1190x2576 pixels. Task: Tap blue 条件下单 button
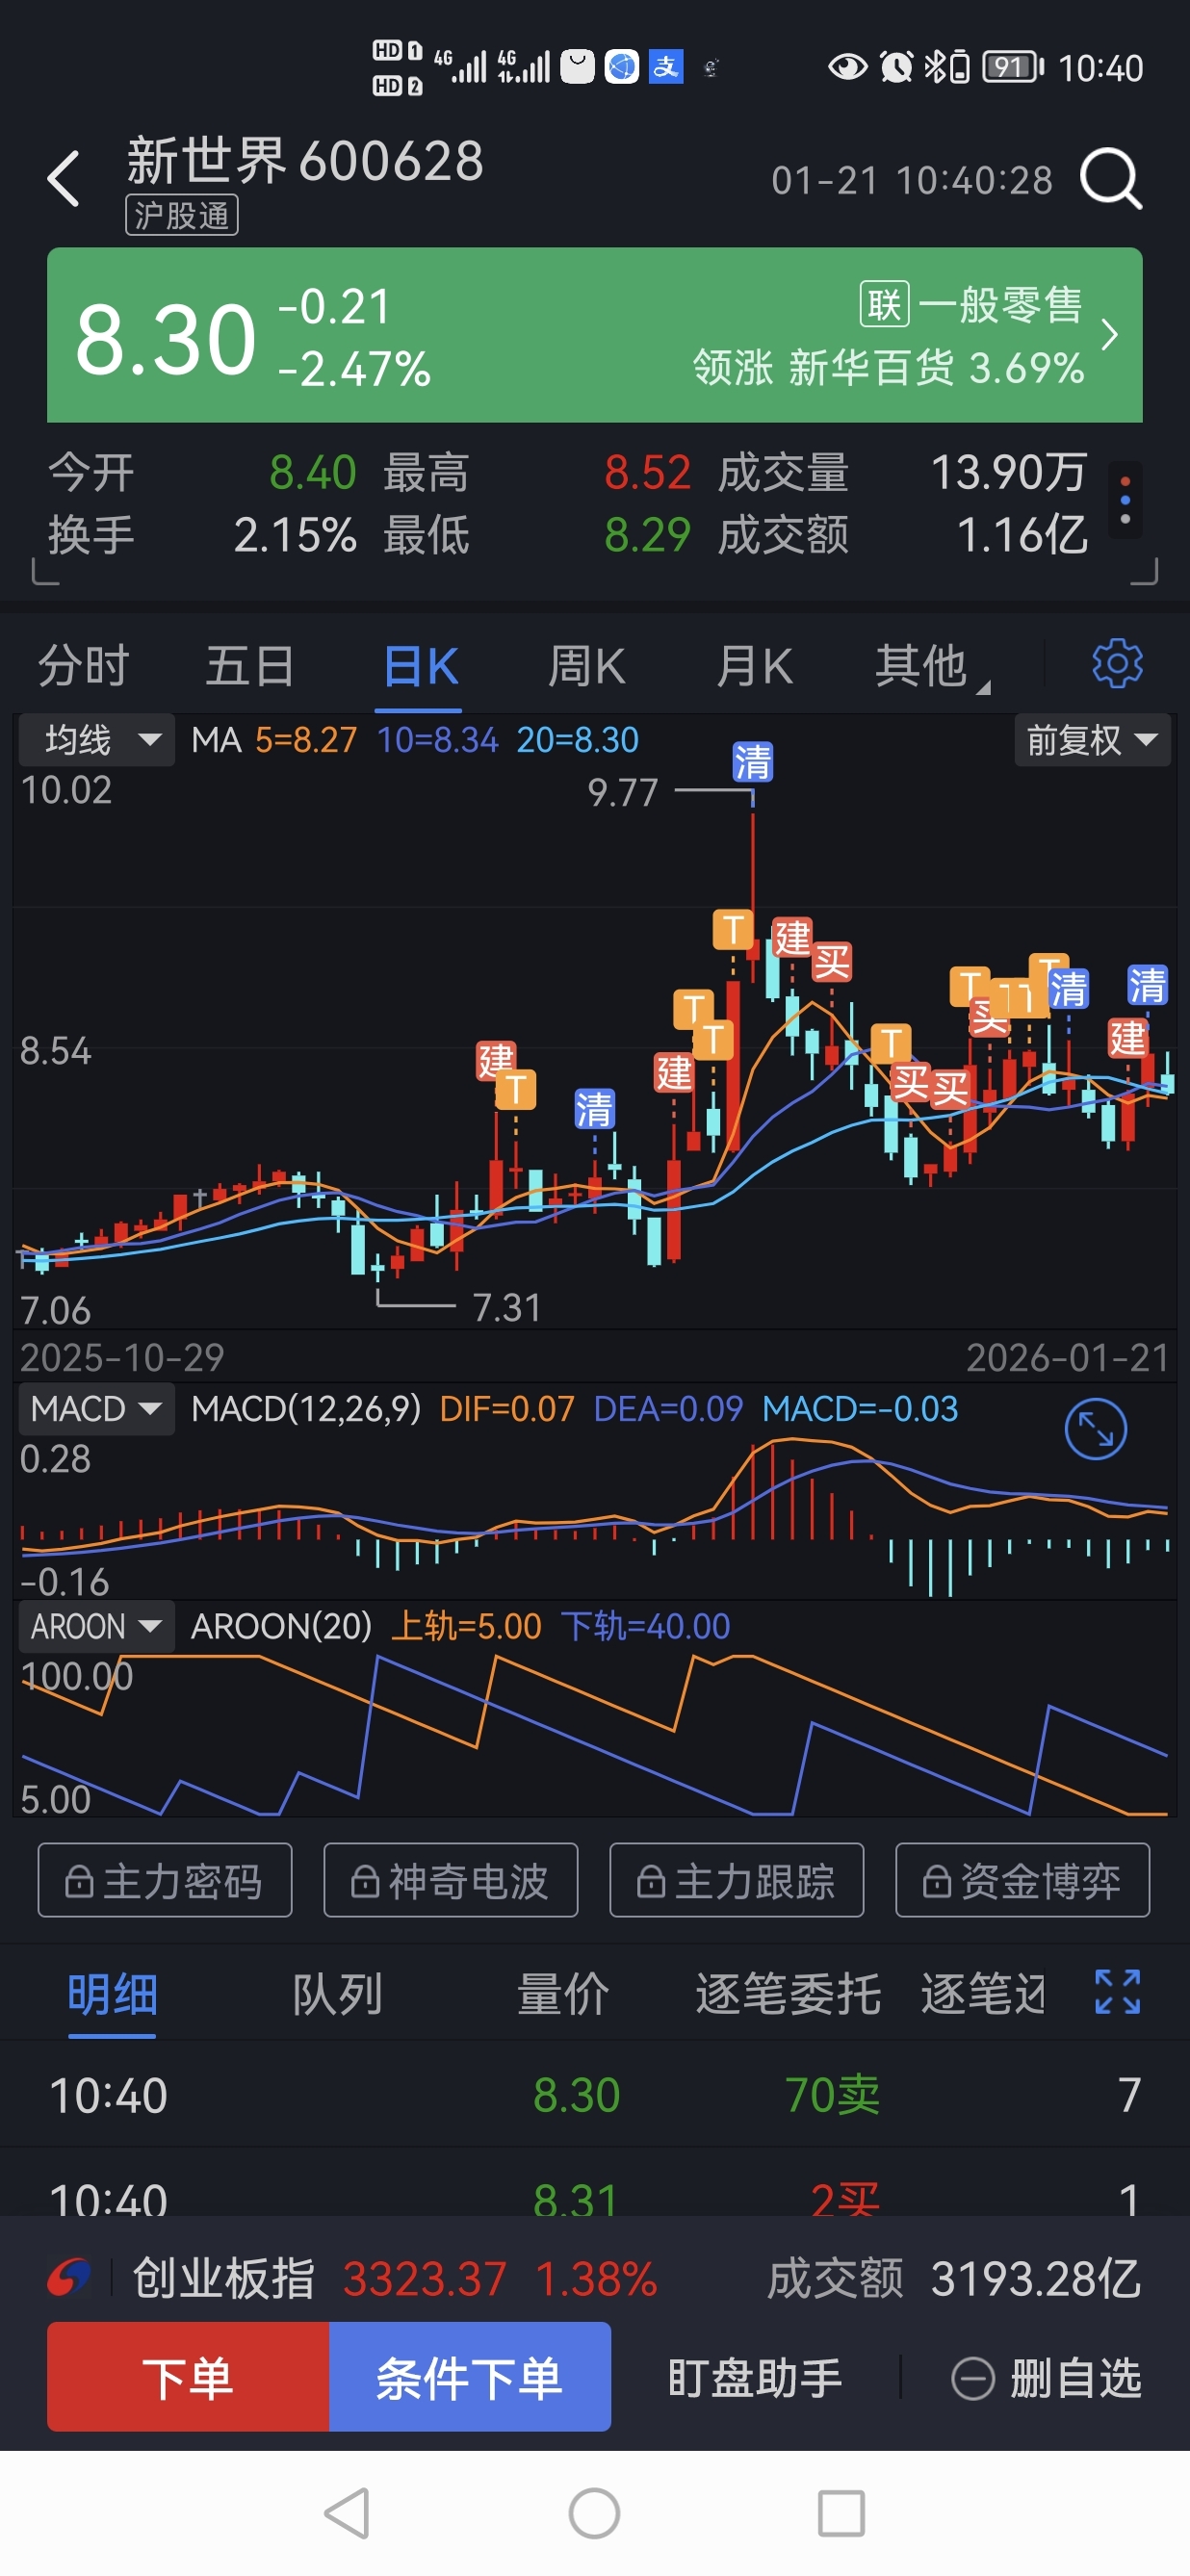click(x=470, y=2377)
